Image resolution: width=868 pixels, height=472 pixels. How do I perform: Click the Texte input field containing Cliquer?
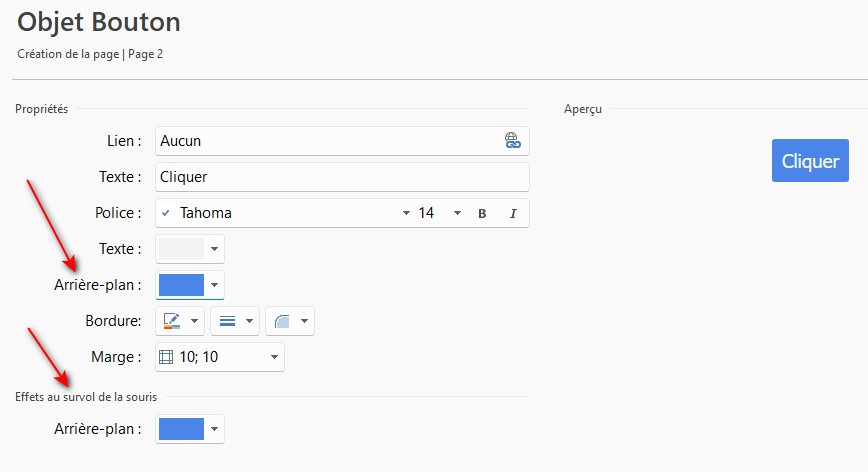point(342,177)
